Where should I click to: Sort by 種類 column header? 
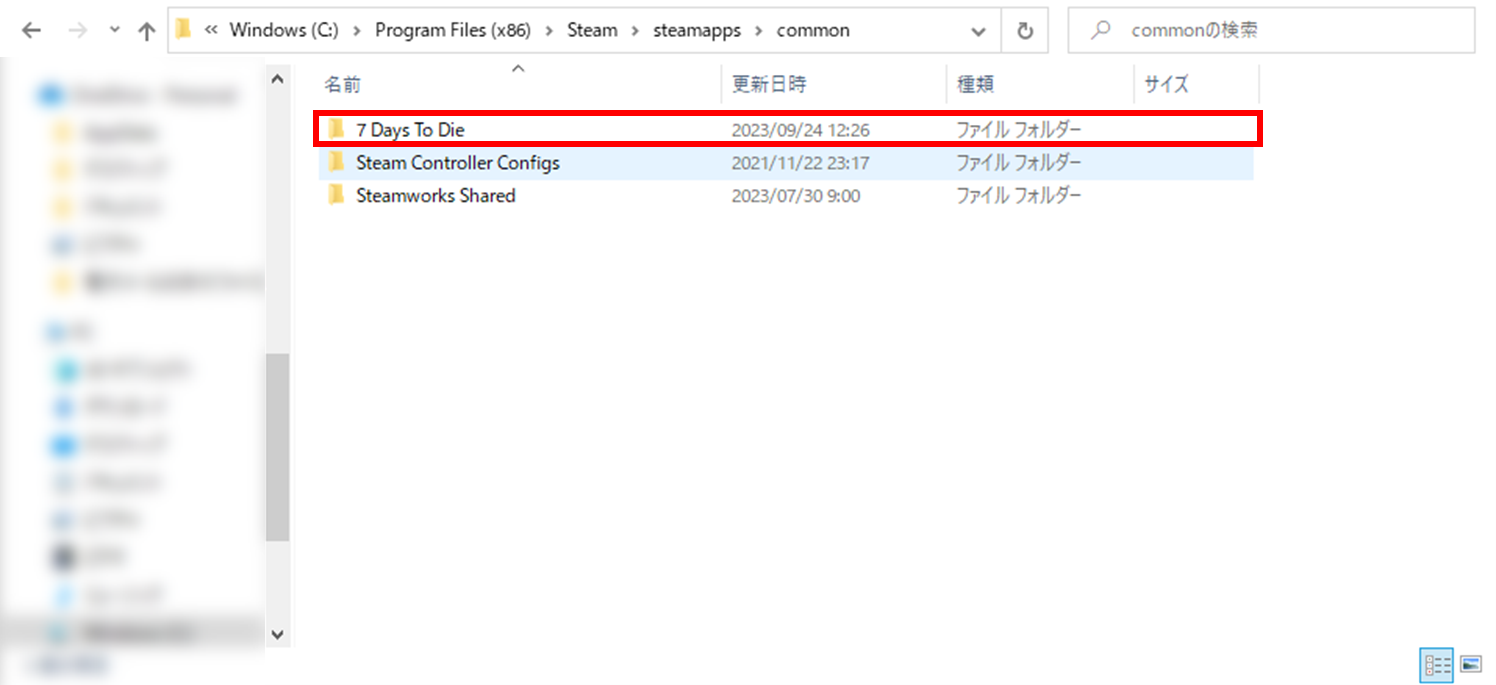coord(975,85)
